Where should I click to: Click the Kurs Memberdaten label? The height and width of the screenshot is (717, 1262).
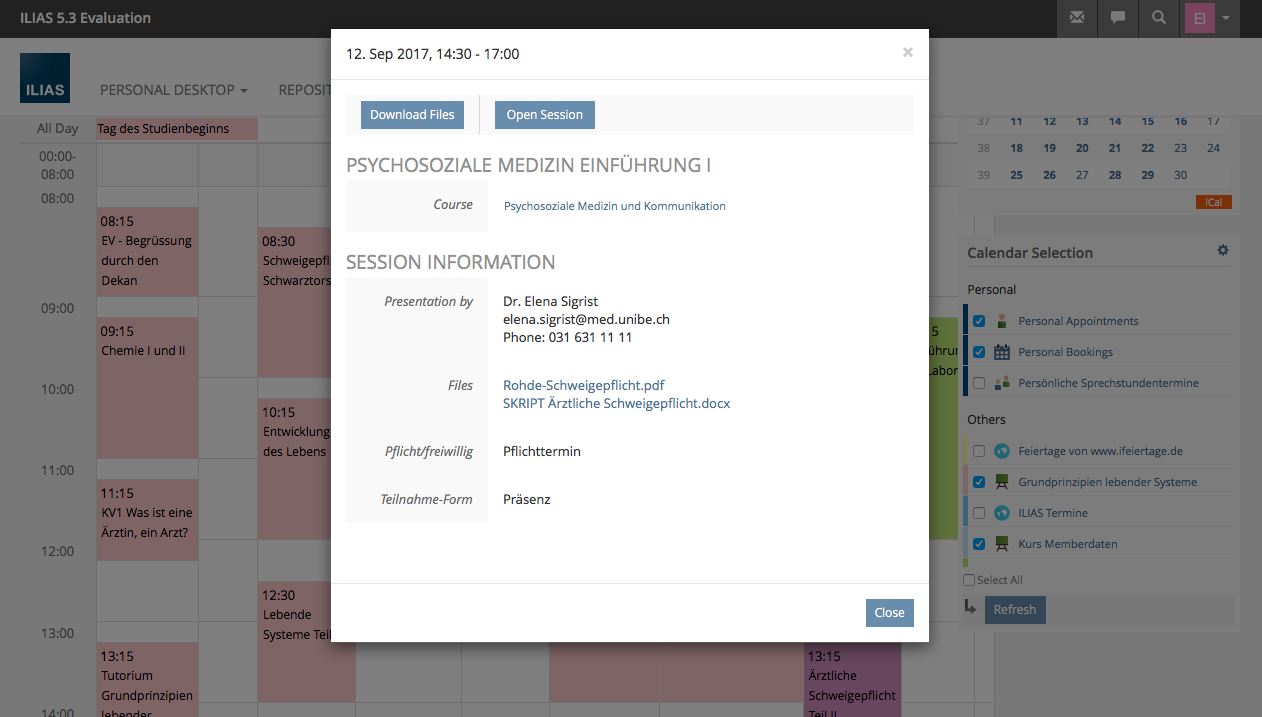click(1068, 544)
